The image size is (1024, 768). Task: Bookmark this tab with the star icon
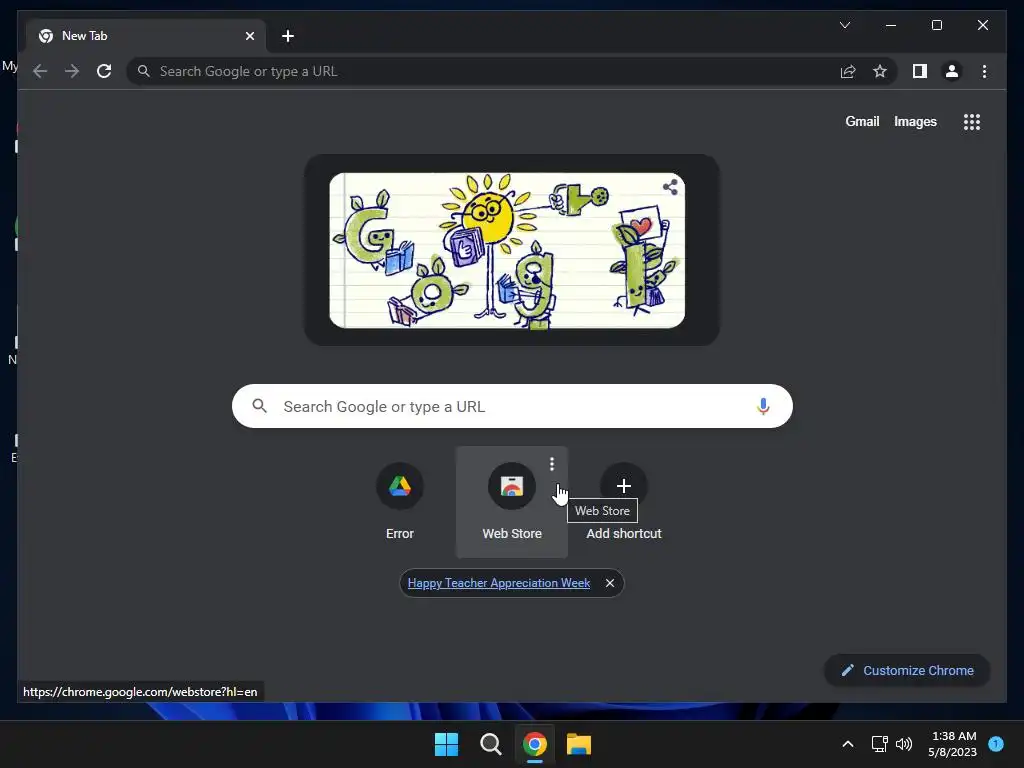(880, 71)
